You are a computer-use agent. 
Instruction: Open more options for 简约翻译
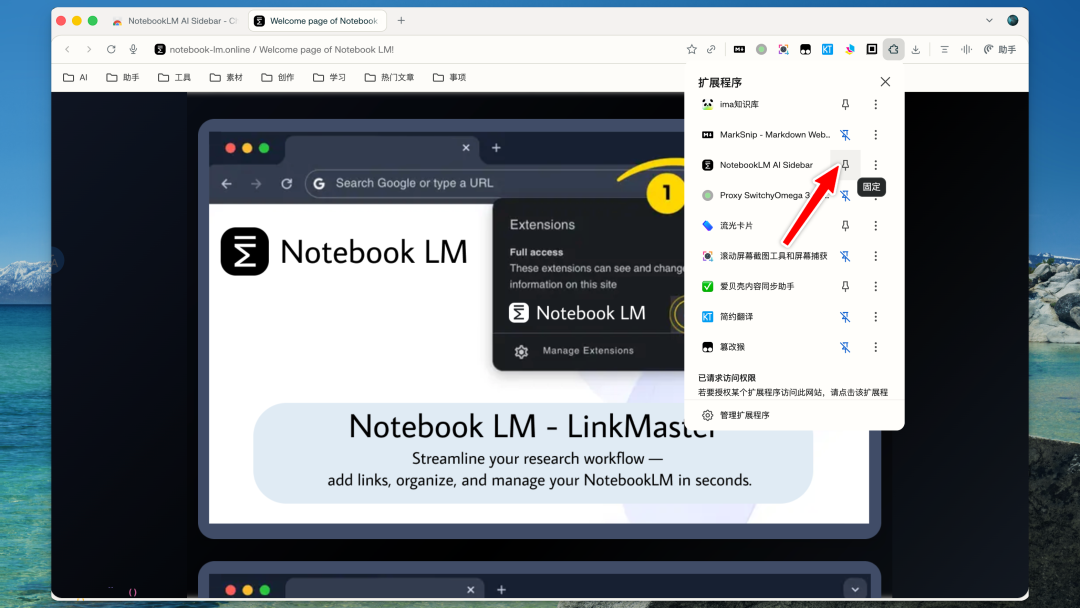[x=875, y=317]
